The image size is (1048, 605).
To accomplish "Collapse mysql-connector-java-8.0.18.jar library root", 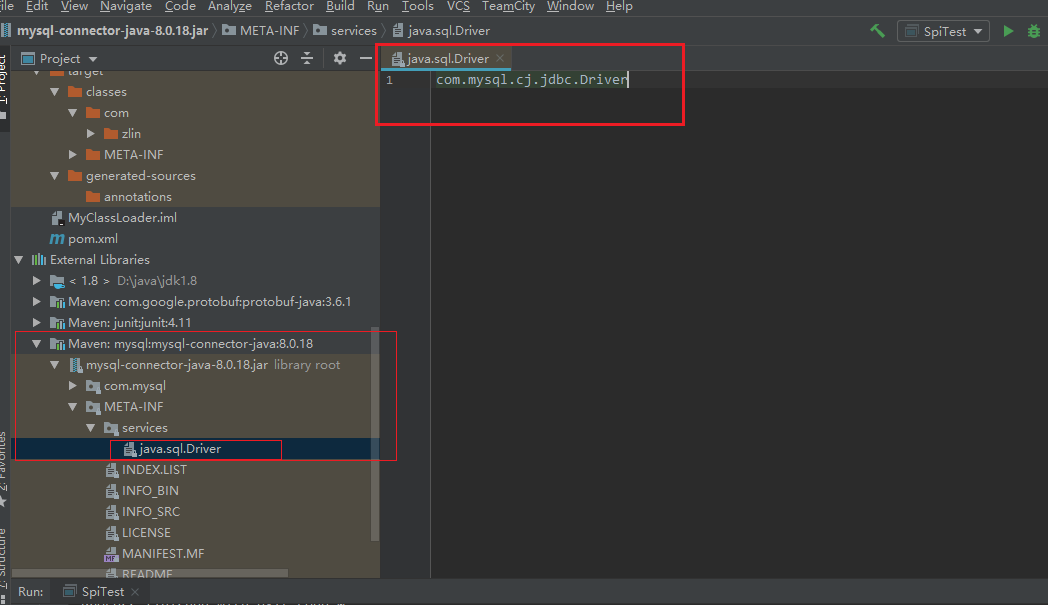I will (x=55, y=364).
